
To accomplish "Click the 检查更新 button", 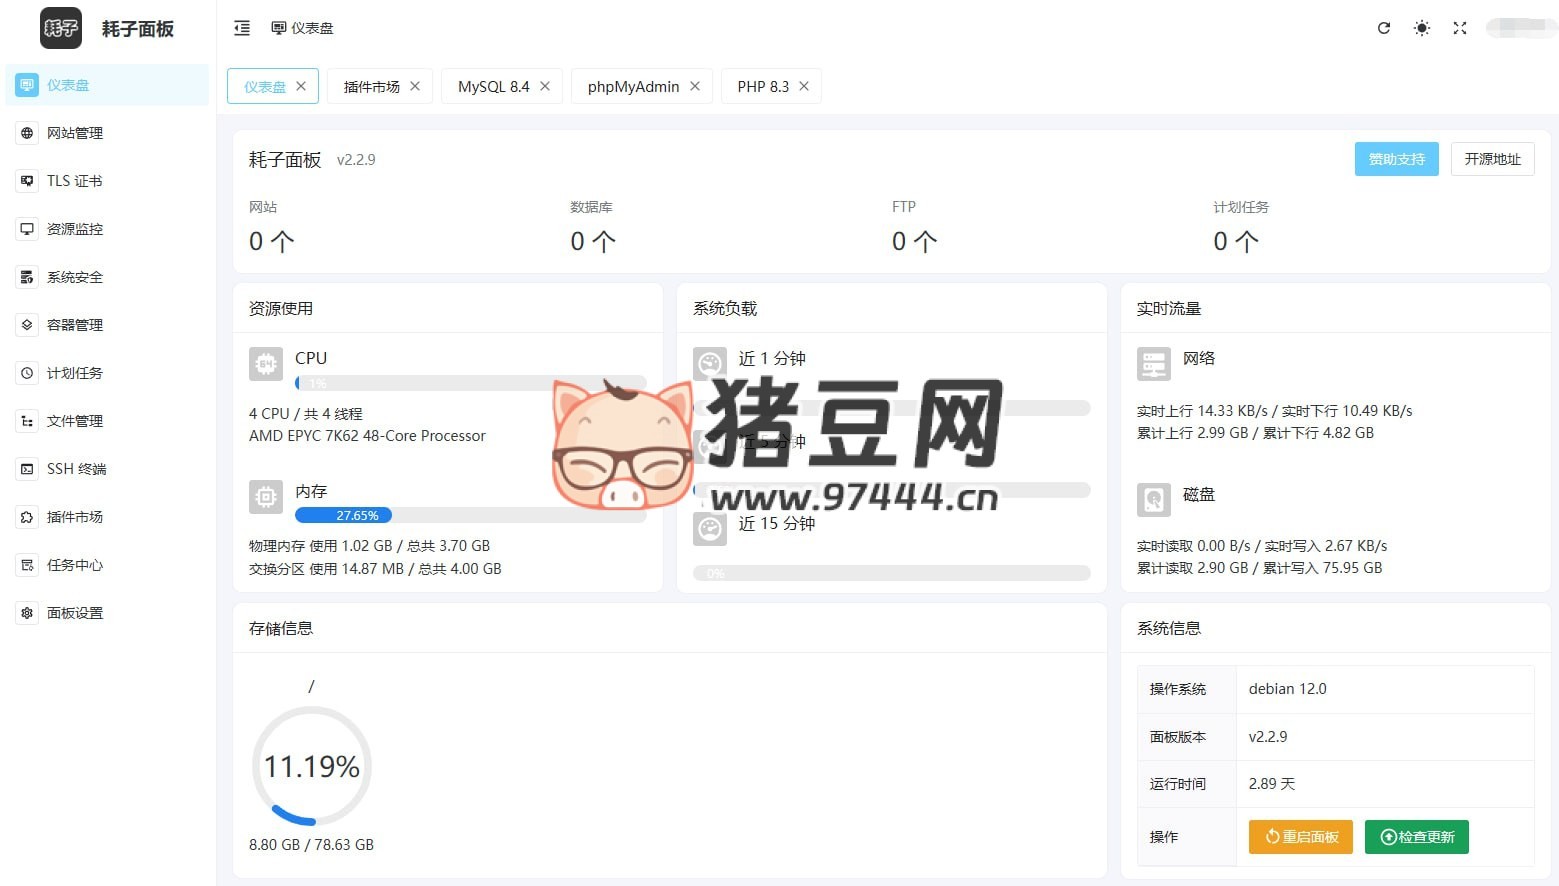I will click(x=1417, y=837).
